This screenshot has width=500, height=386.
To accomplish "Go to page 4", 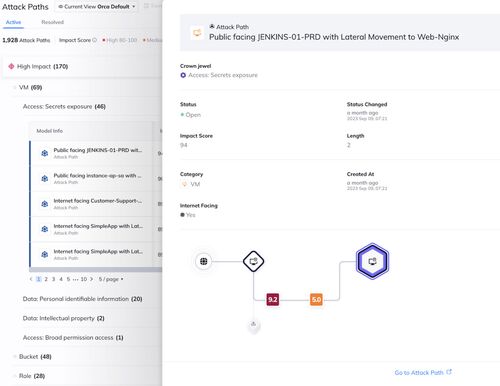I will click(61, 279).
